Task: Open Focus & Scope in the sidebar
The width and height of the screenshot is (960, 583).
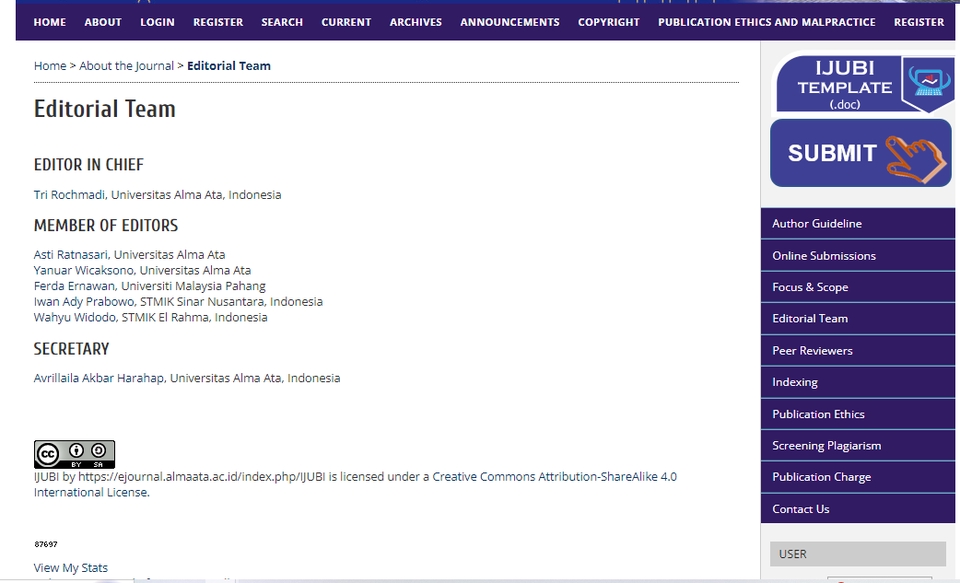Action: point(858,287)
